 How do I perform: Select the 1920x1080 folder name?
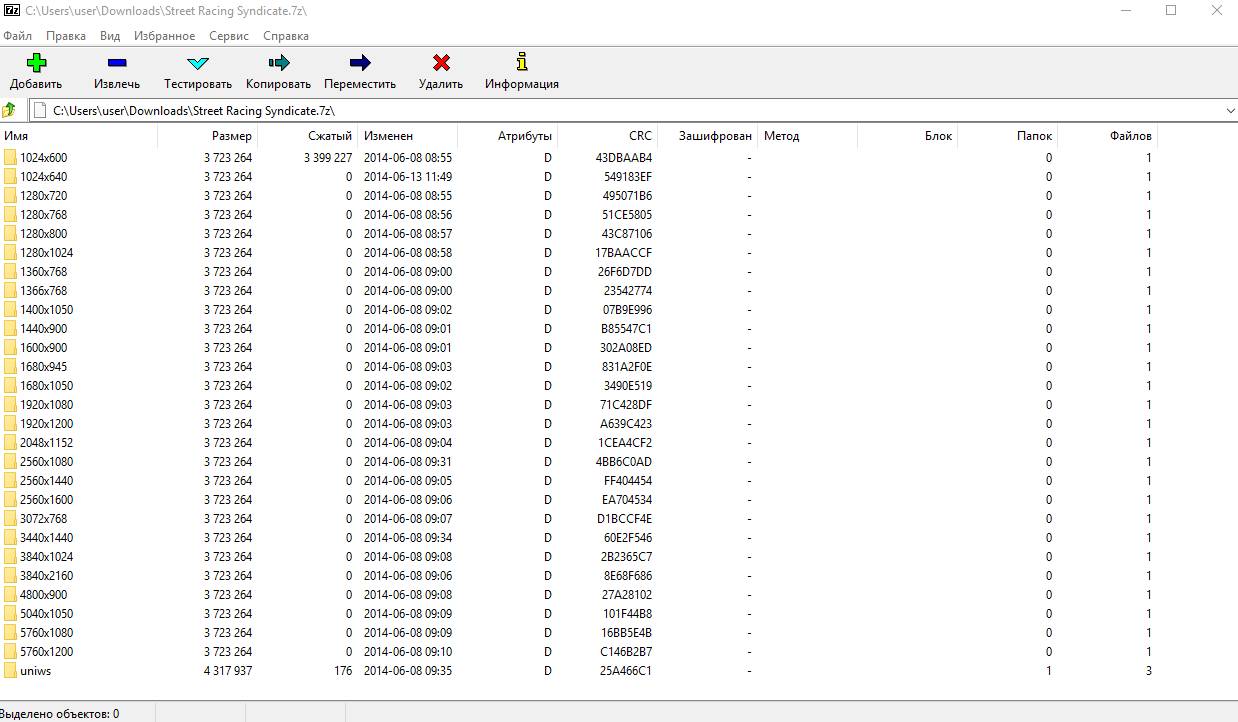coord(46,404)
